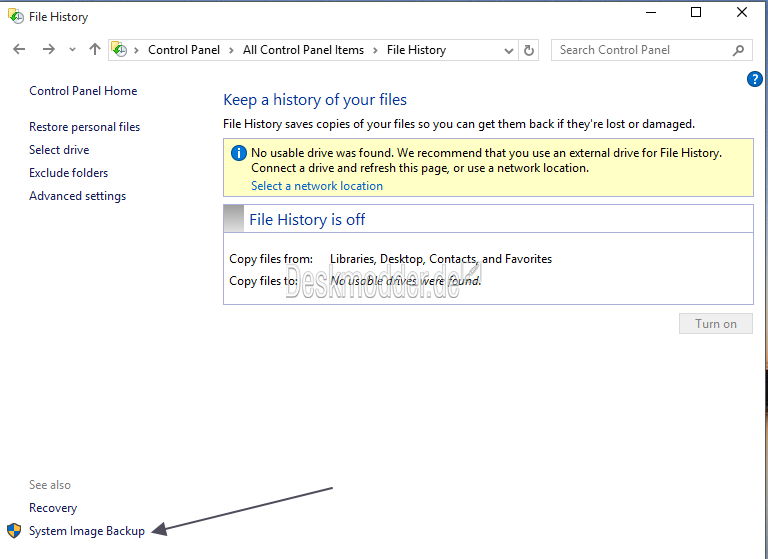Click the 'See also' heading
This screenshot has height=559, width=768.
pyautogui.click(x=50, y=485)
